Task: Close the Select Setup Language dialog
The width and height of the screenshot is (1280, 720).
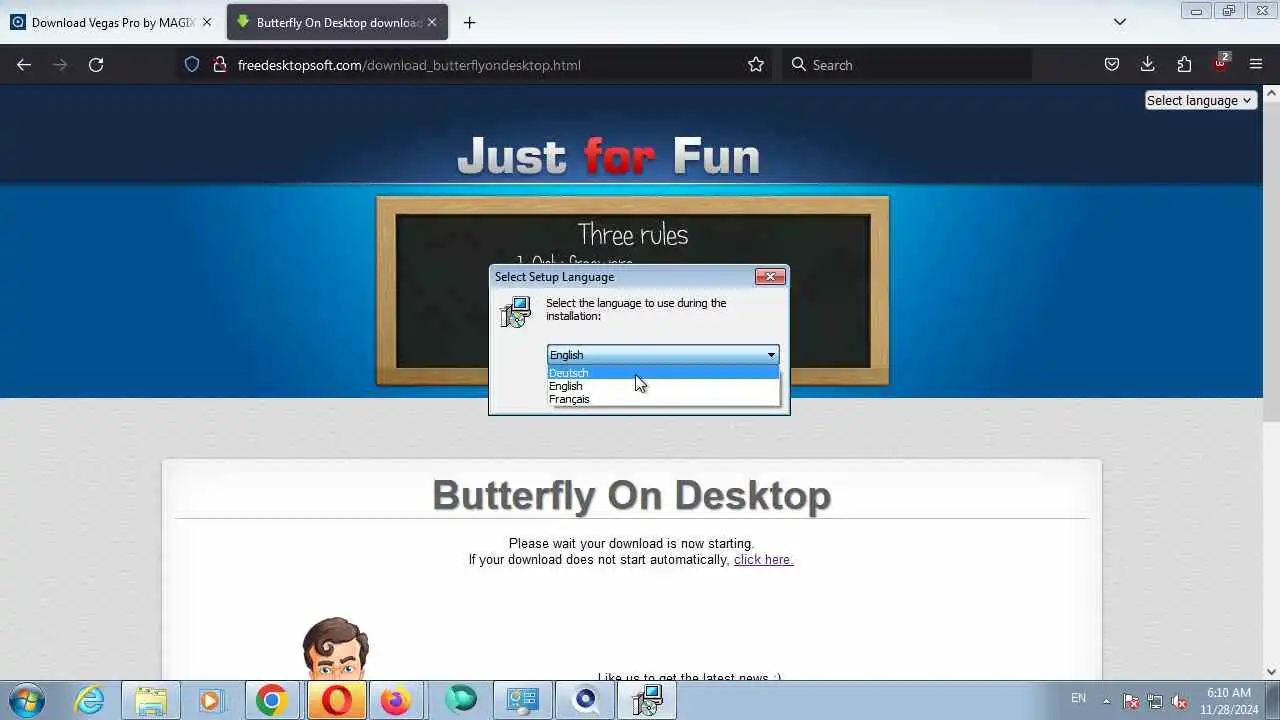Action: point(770,277)
